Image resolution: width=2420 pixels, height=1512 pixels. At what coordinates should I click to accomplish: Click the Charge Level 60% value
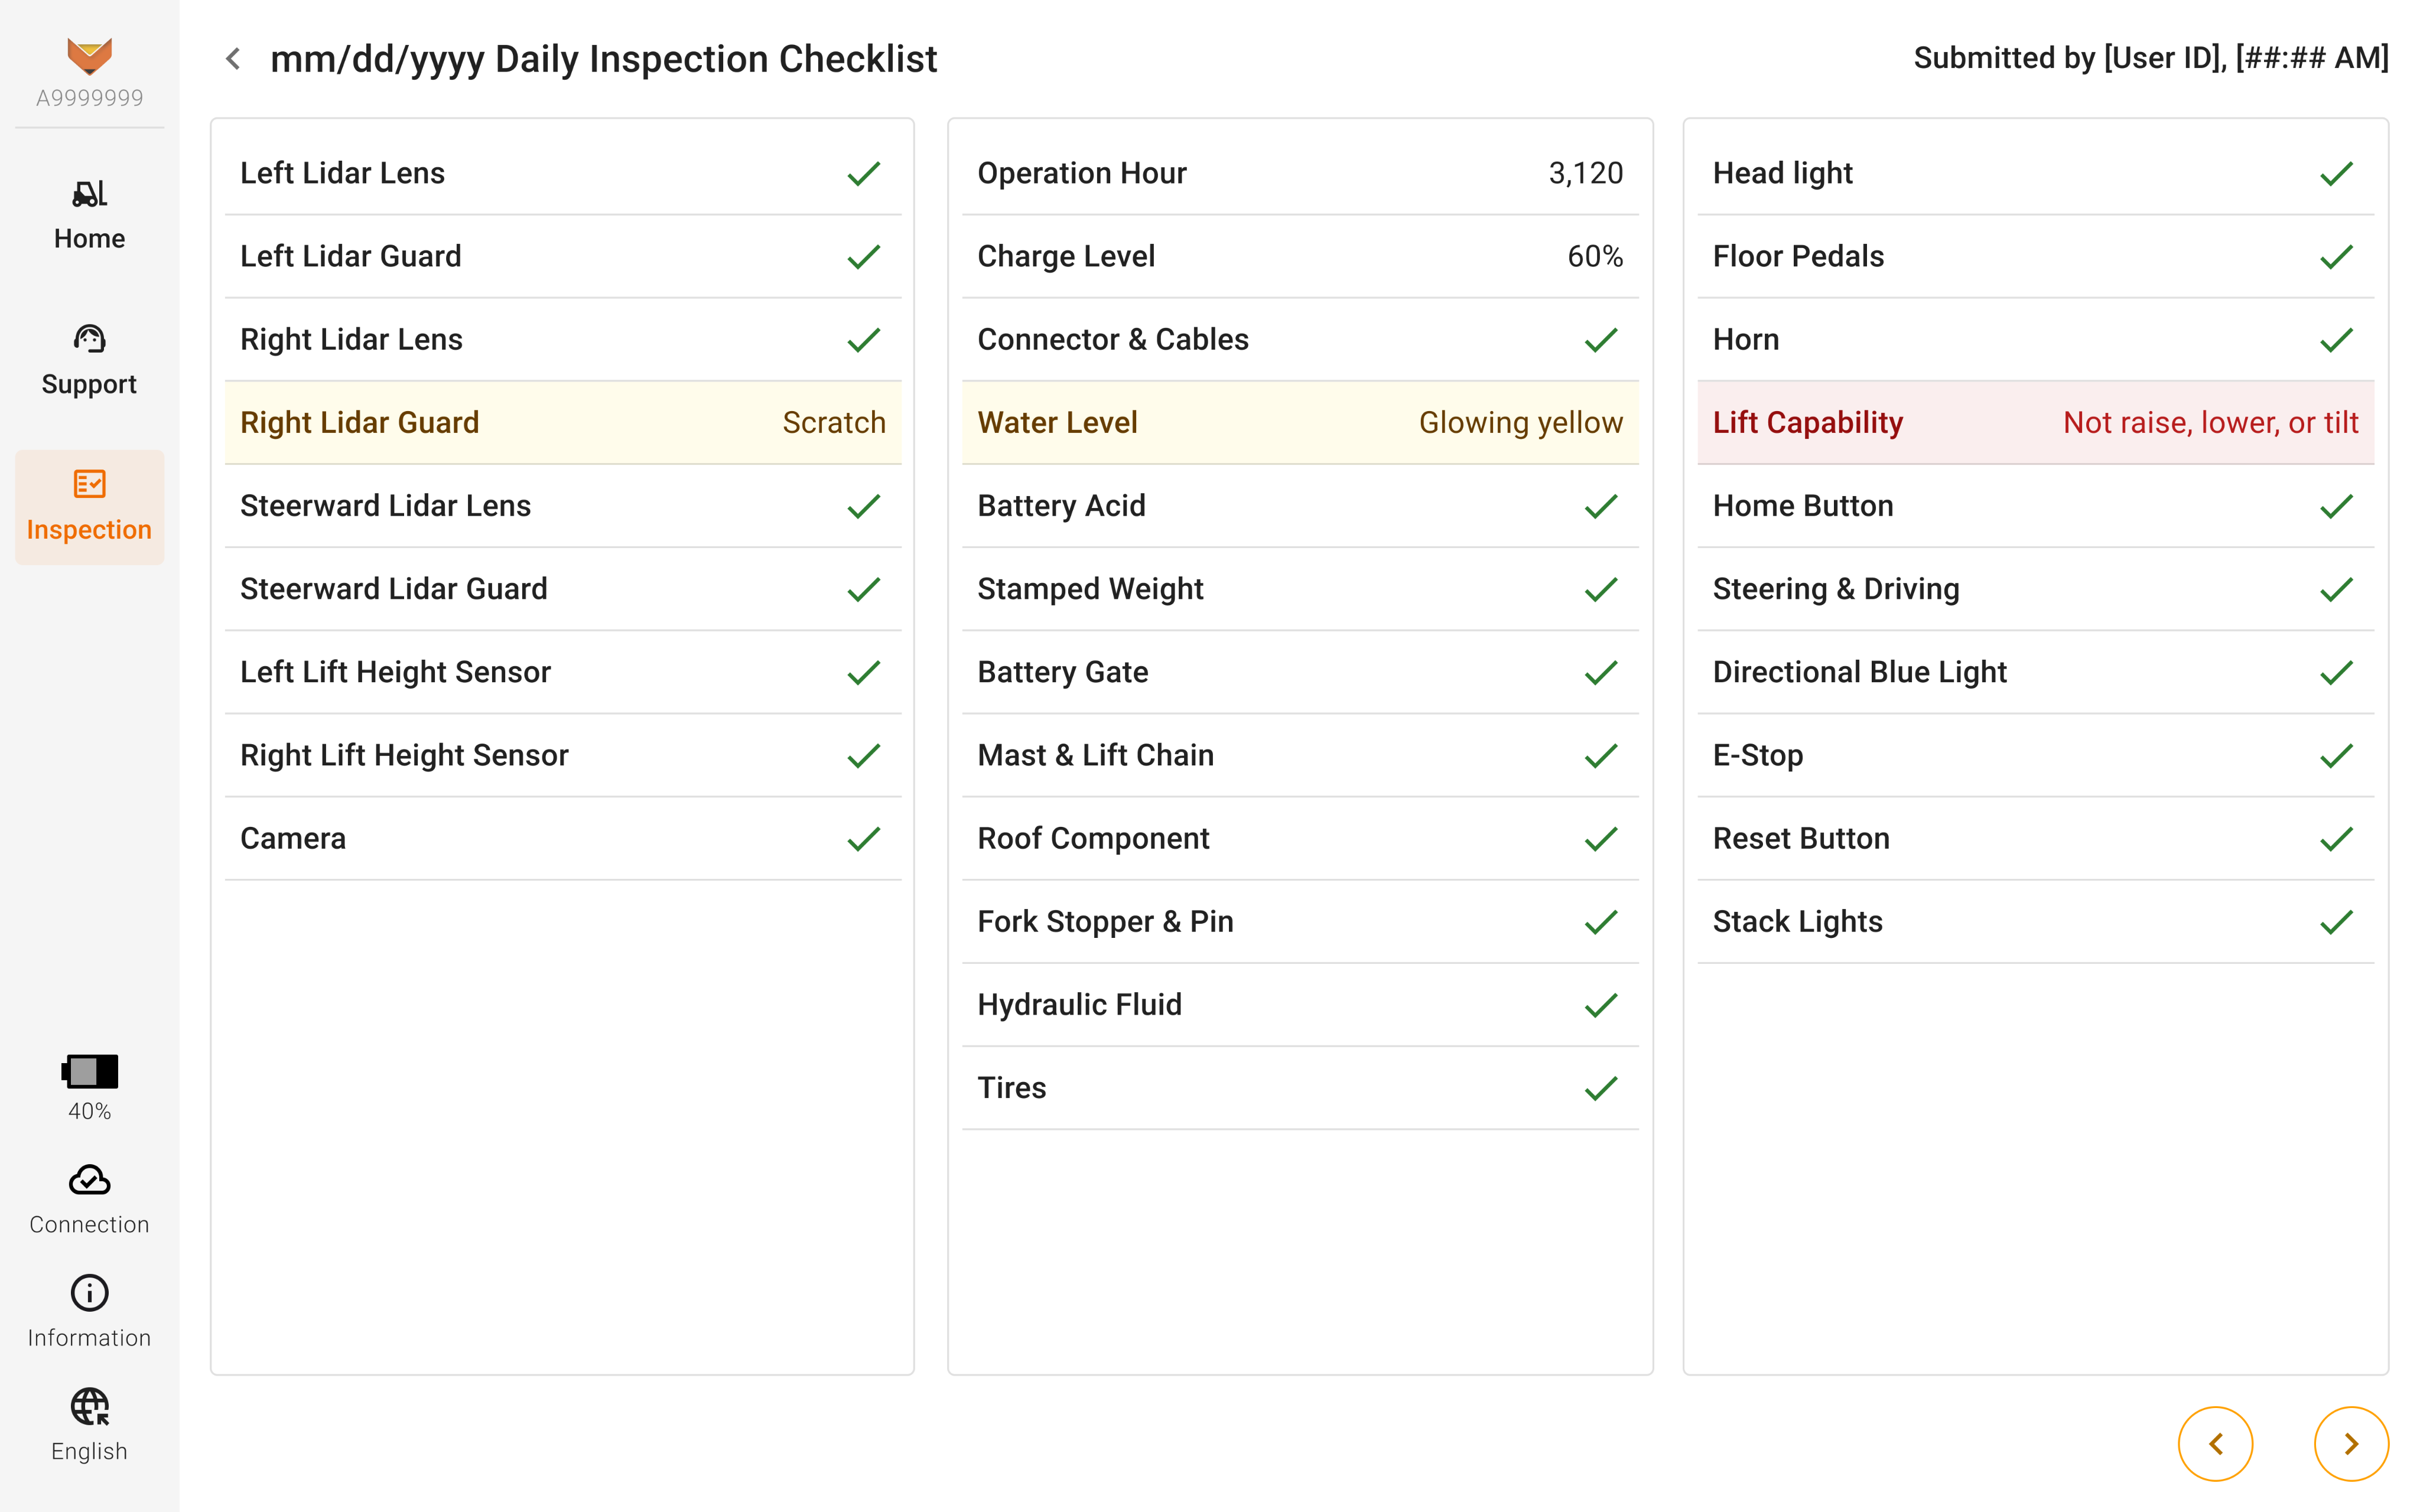1594,257
